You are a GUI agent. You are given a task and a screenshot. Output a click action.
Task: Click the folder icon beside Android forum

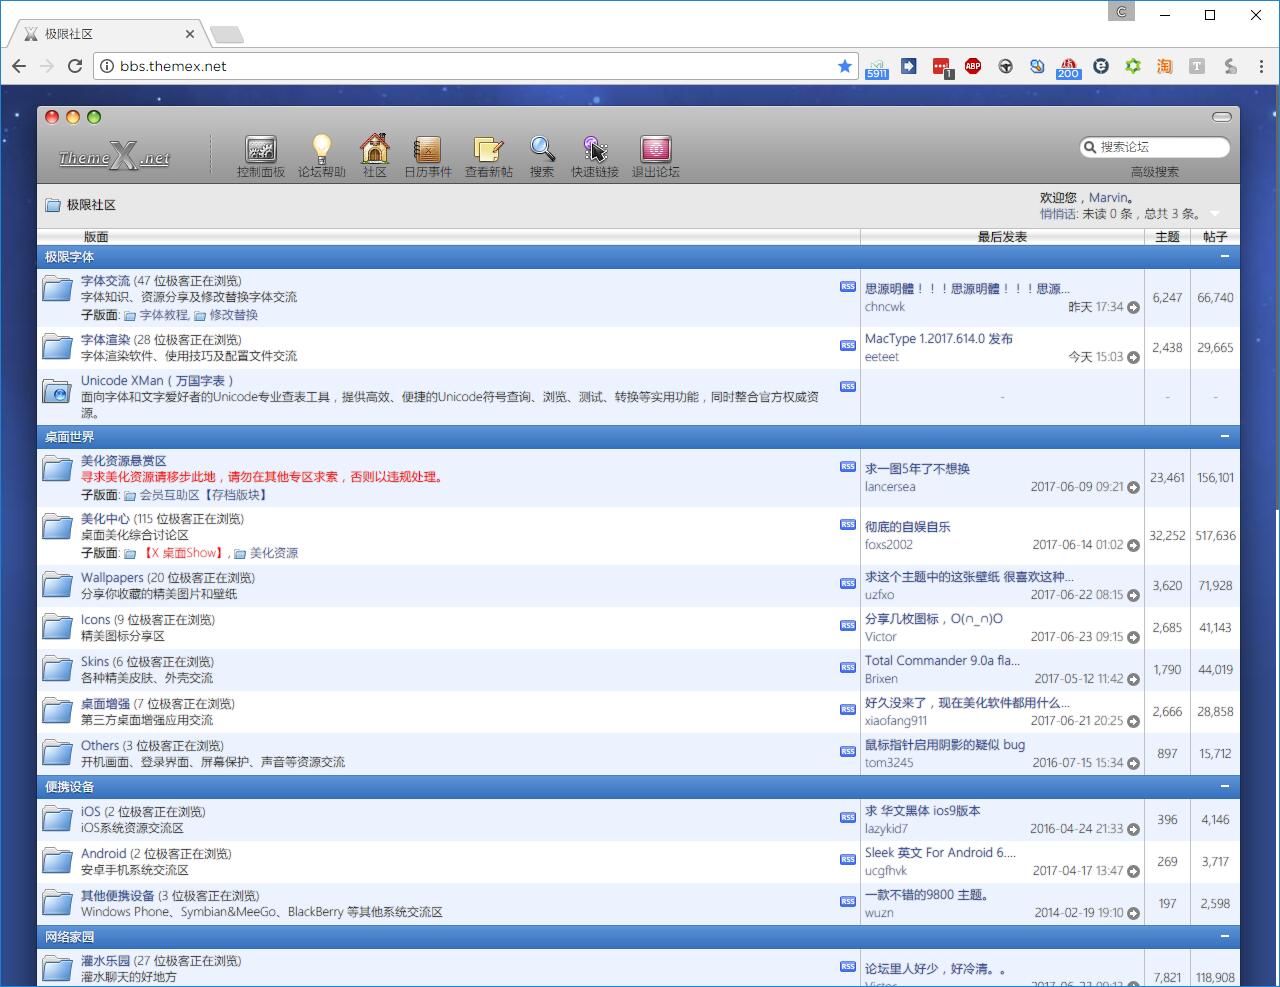57,861
